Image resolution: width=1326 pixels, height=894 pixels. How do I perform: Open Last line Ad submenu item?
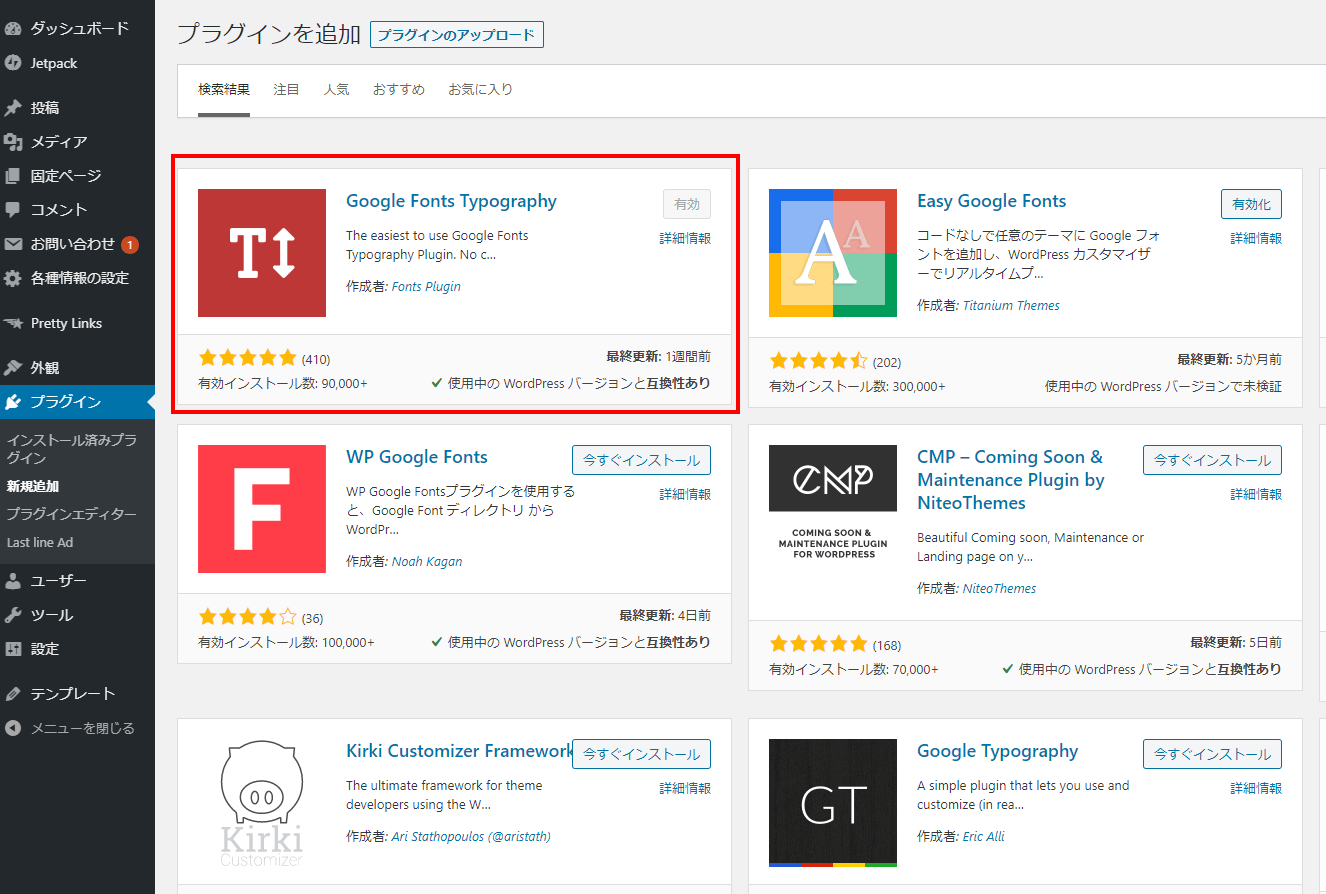pos(40,542)
